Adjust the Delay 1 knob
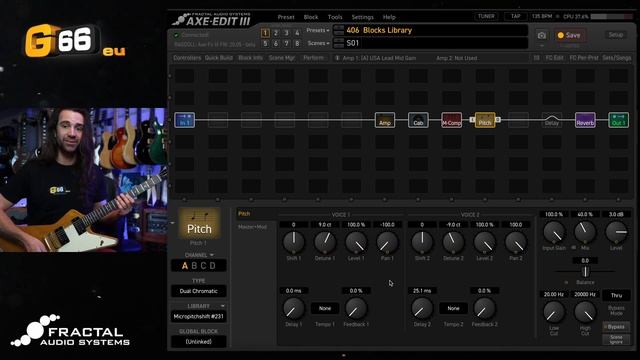Image resolution: width=640 pixels, height=360 pixels. (294, 309)
